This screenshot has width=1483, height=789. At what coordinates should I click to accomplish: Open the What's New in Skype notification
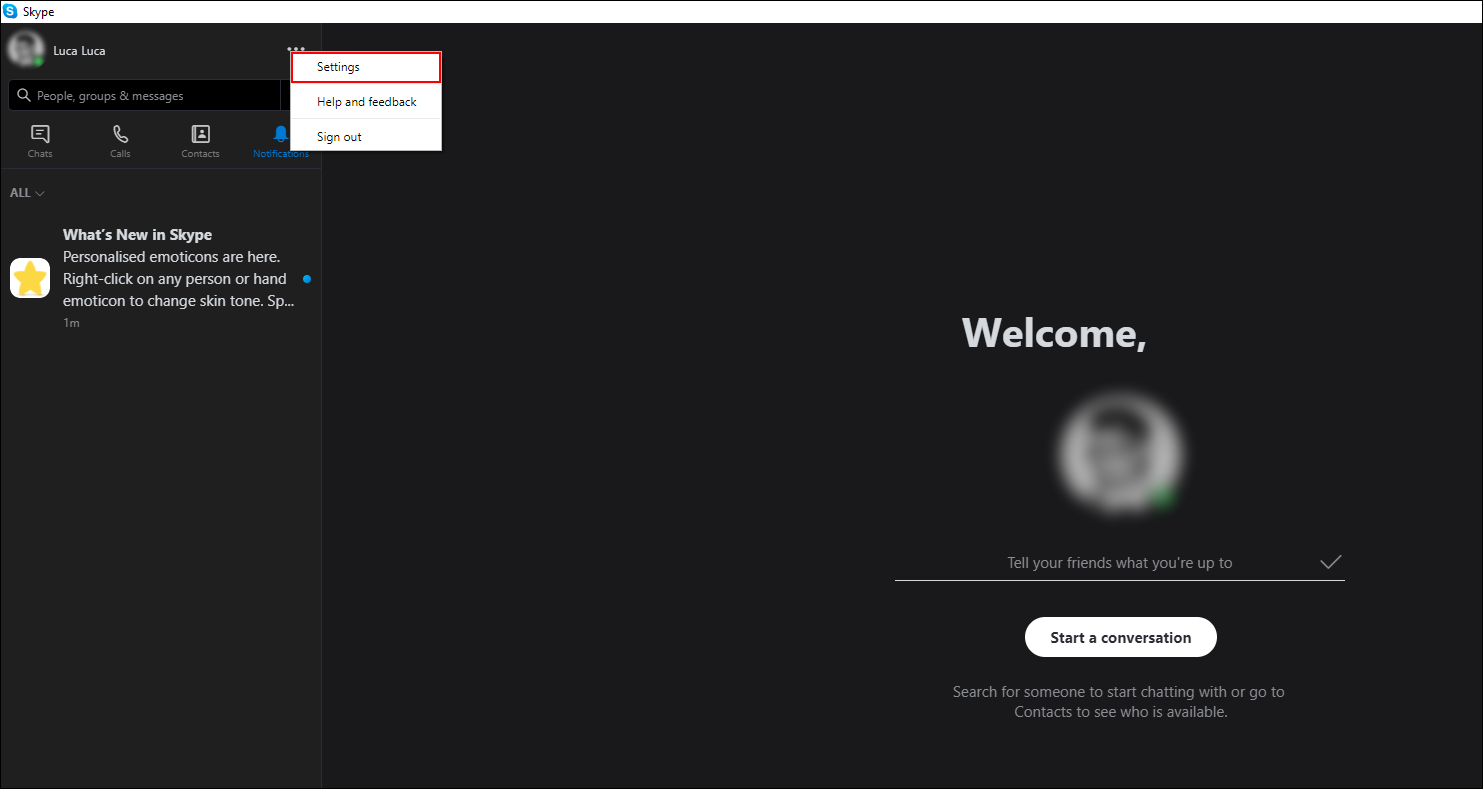160,278
